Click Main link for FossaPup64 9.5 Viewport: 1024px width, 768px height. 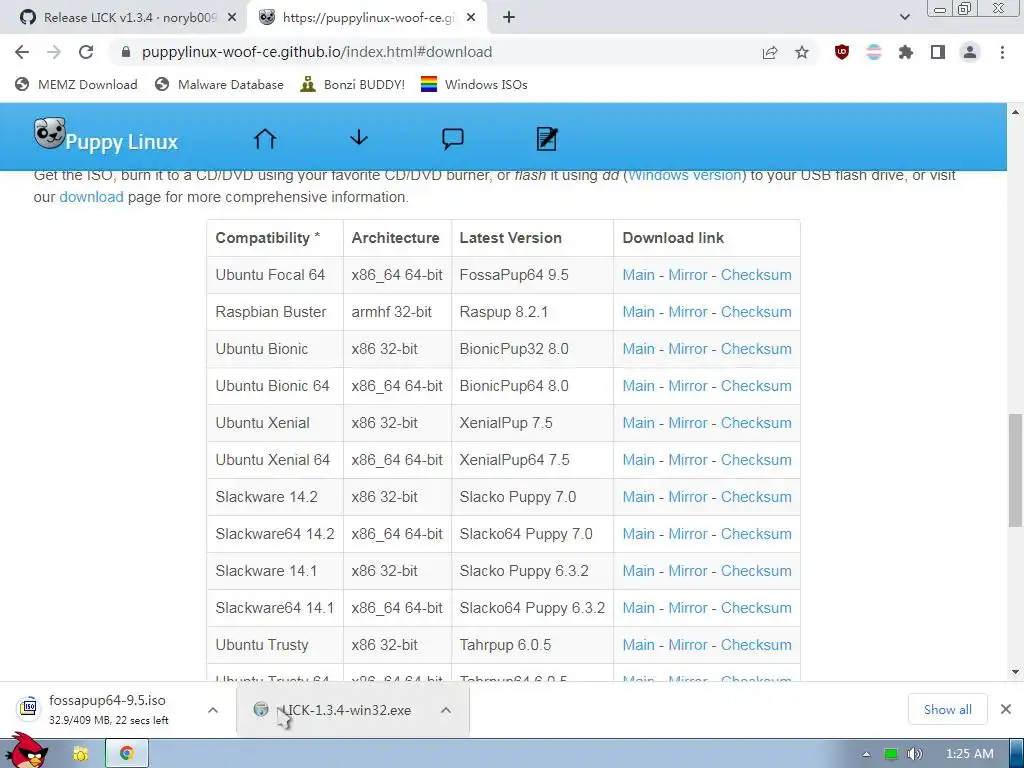pyautogui.click(x=638, y=275)
